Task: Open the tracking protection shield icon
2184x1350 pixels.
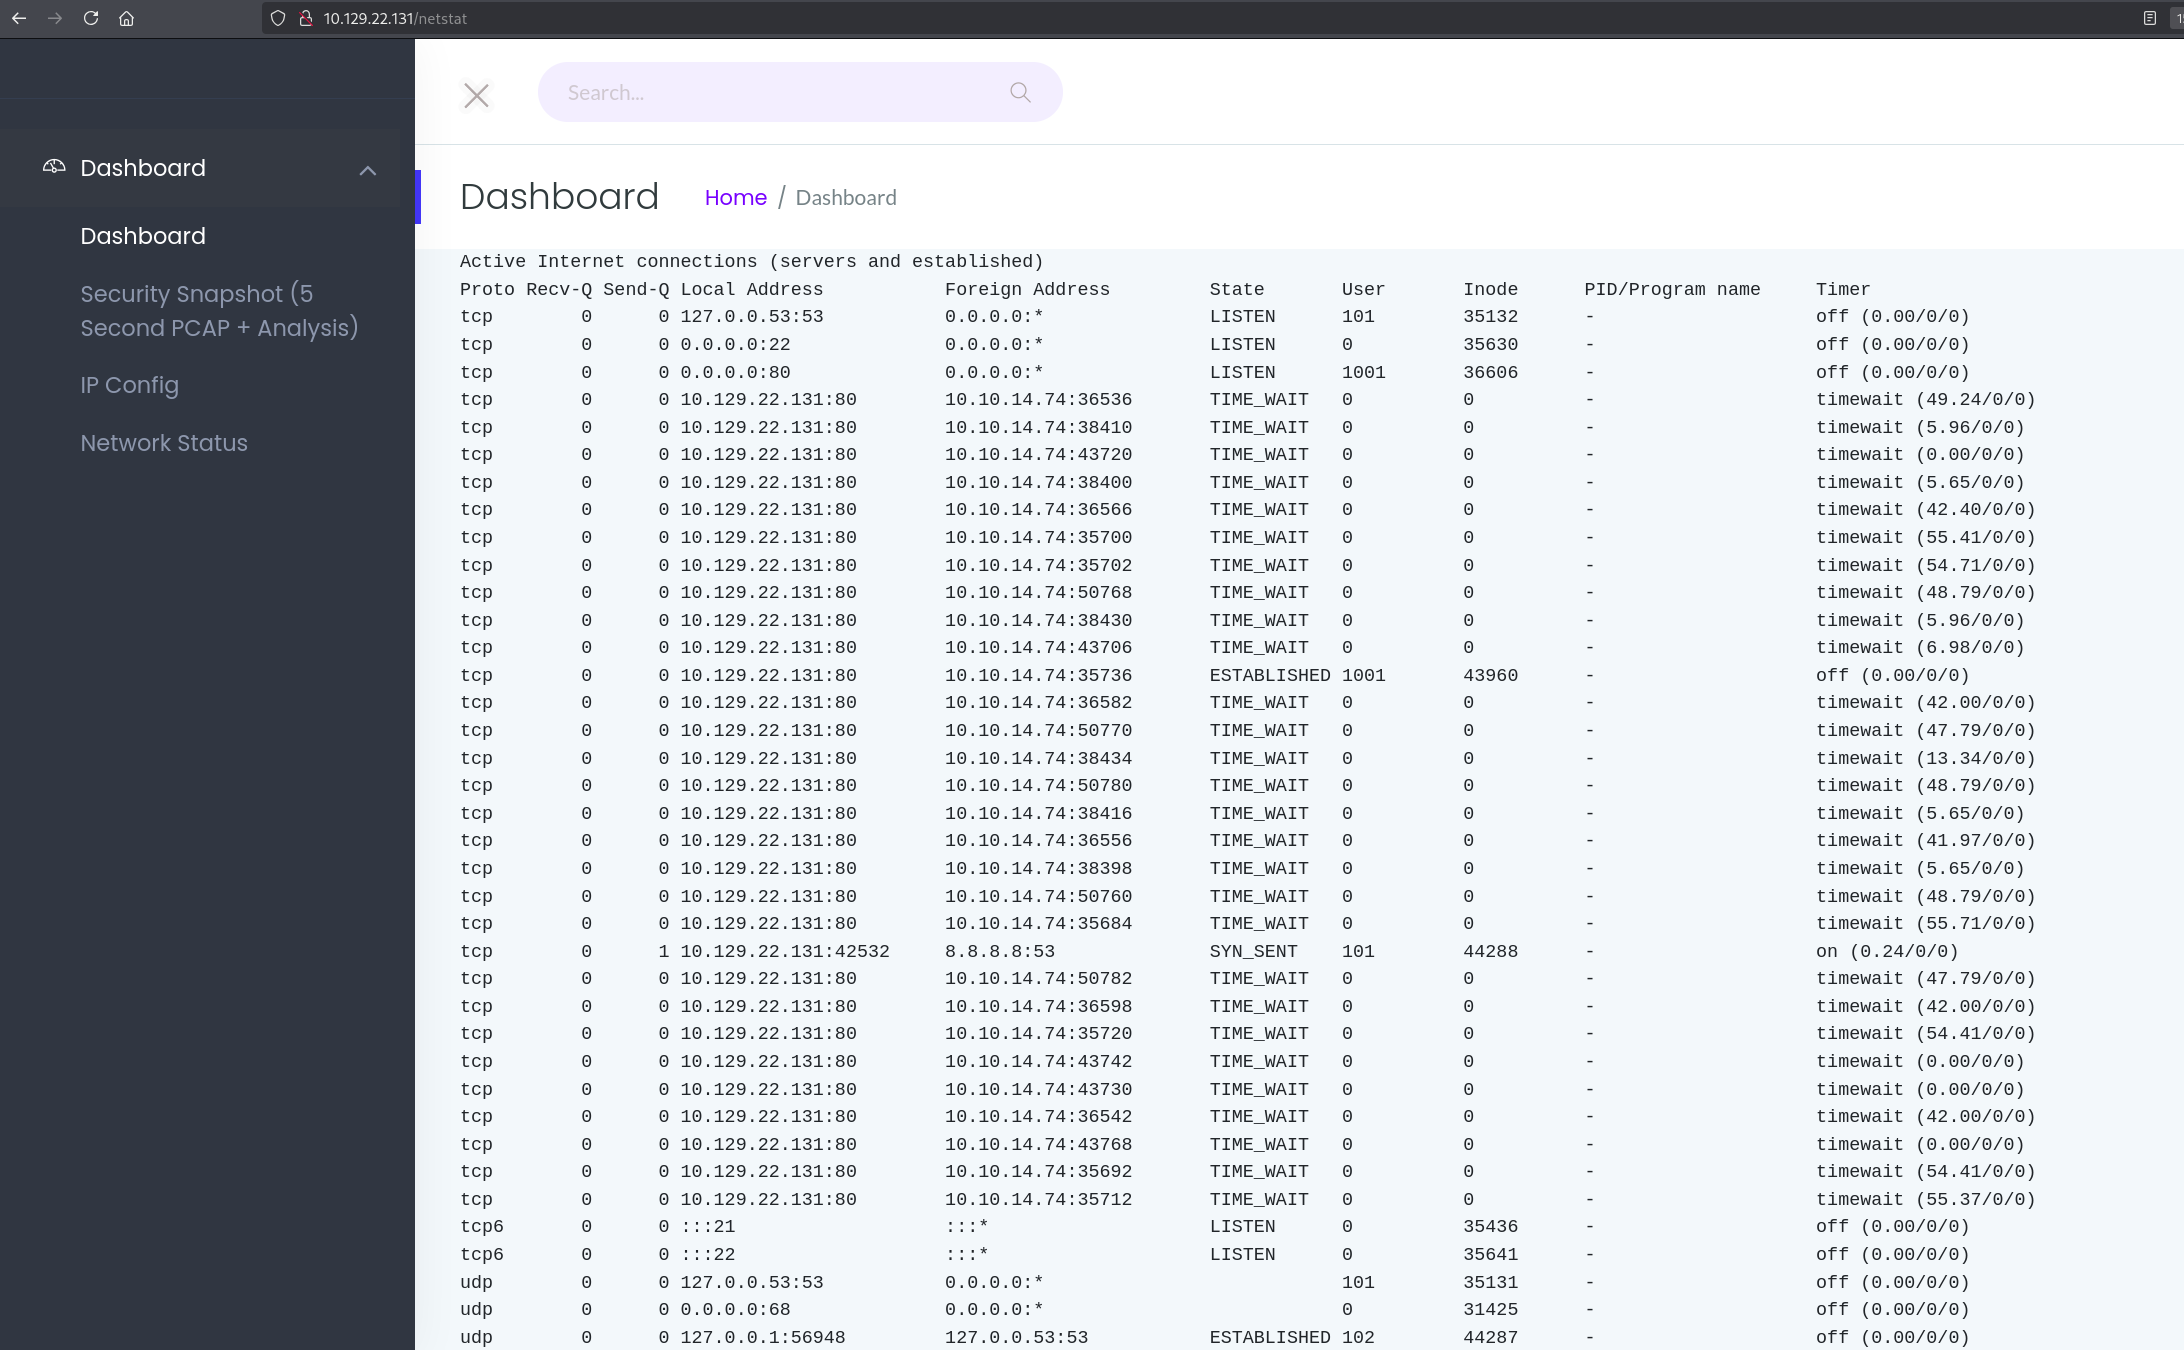Action: point(277,18)
